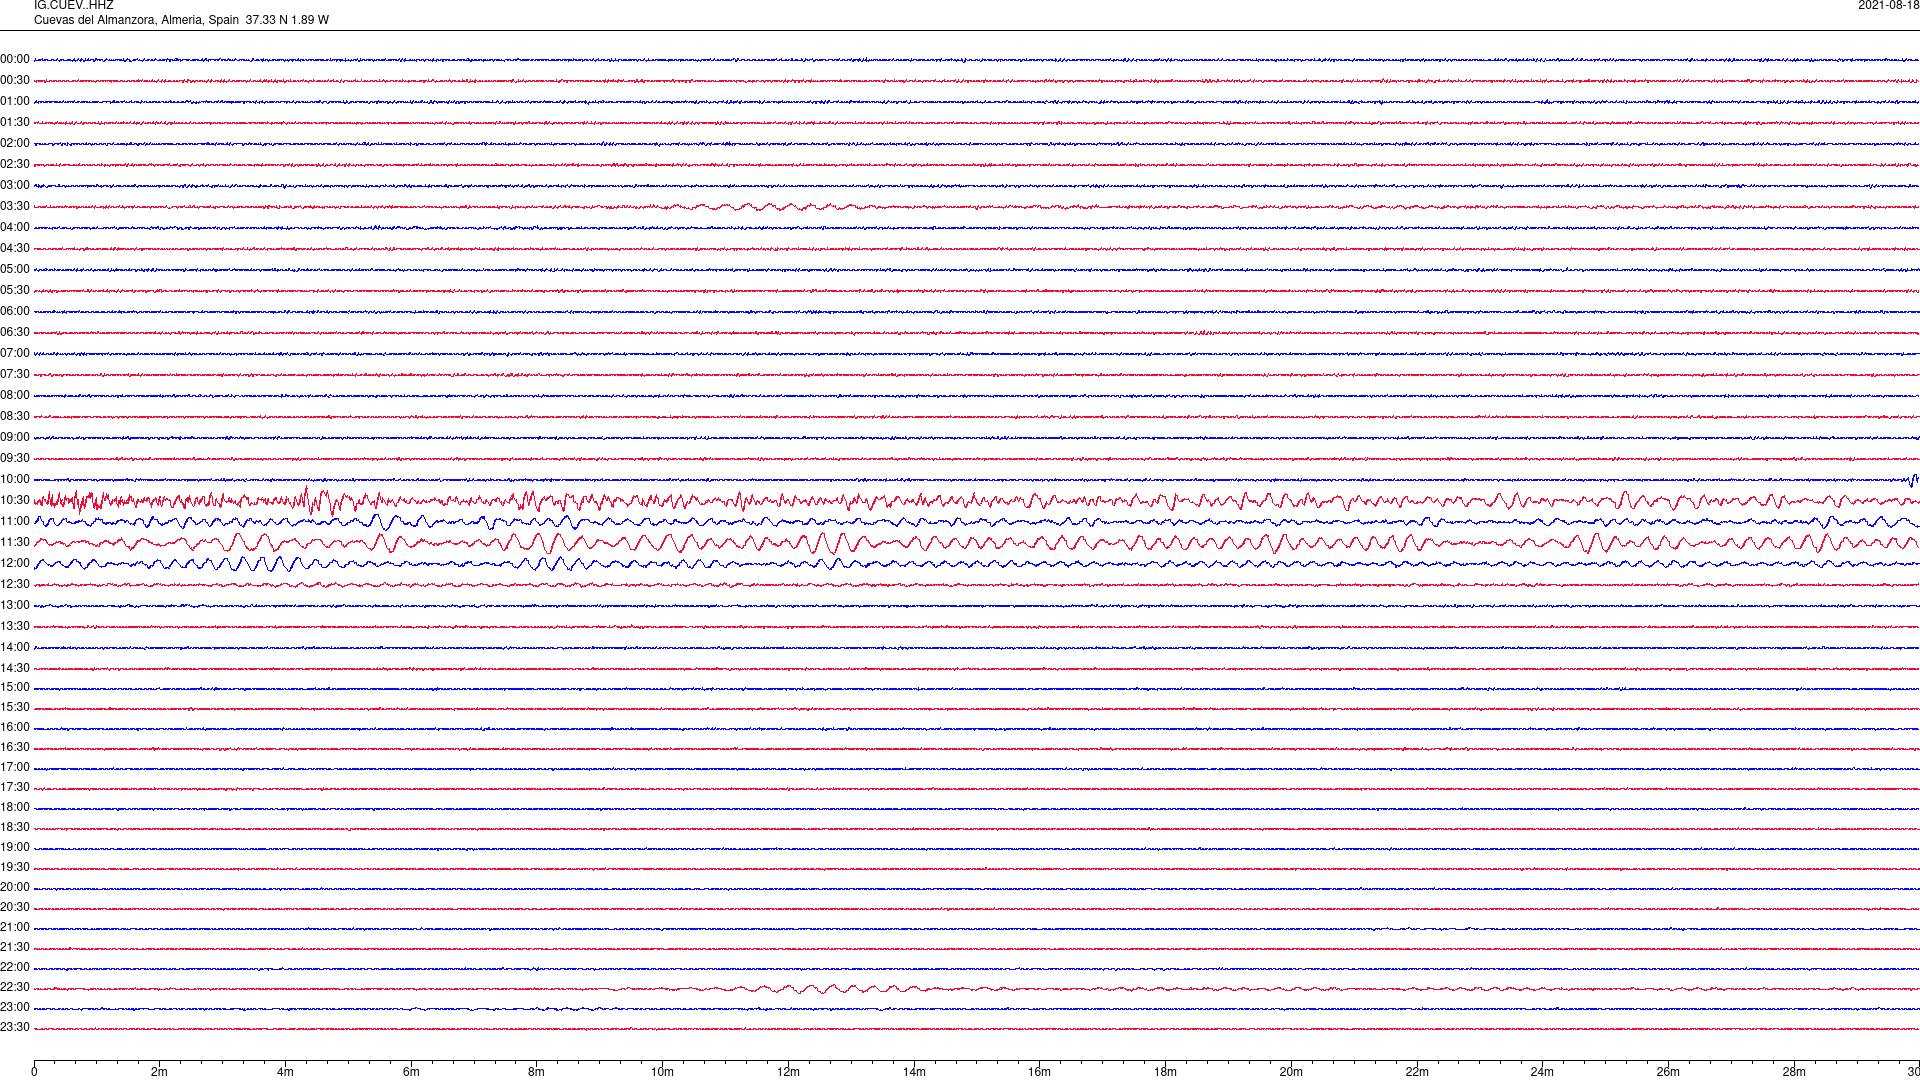Click the 6m tick label on x-axis
The width and height of the screenshot is (1920, 1080).
411,1072
